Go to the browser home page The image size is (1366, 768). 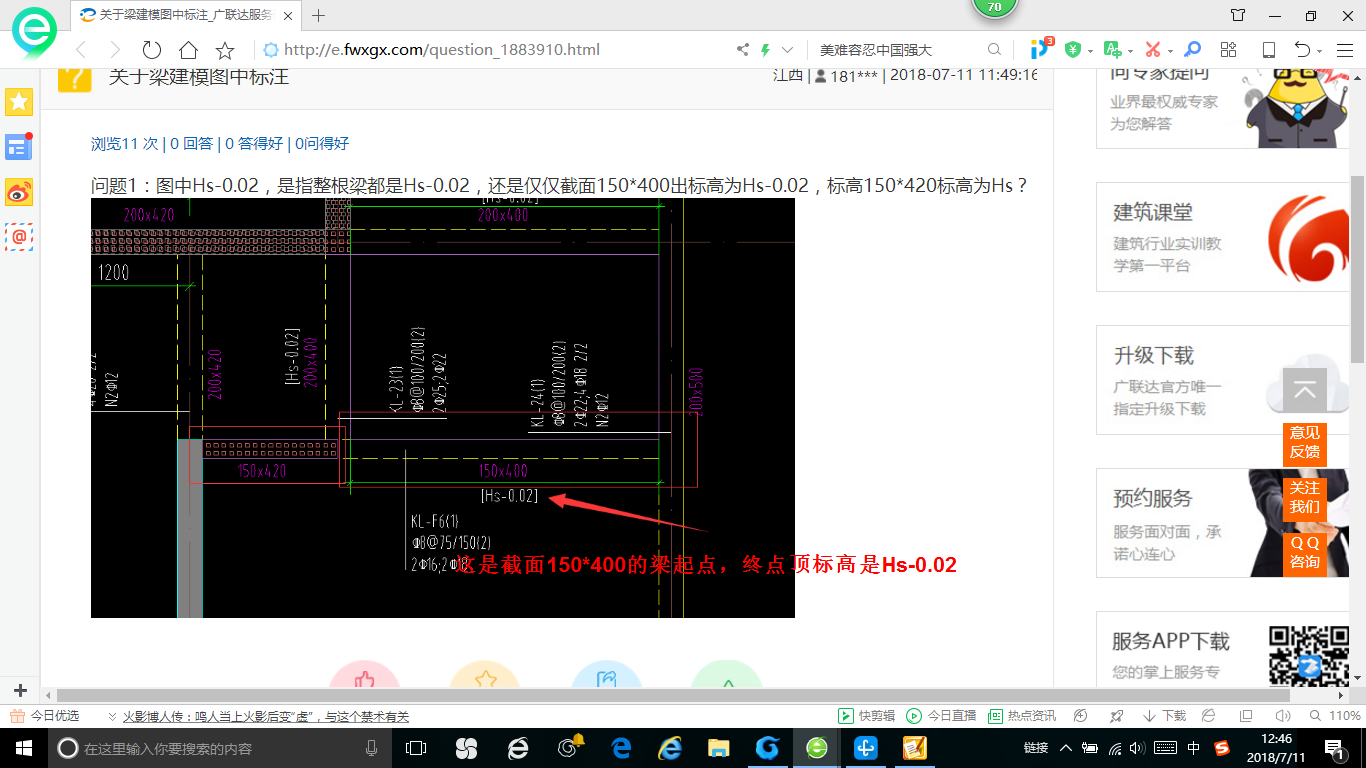tap(188, 50)
